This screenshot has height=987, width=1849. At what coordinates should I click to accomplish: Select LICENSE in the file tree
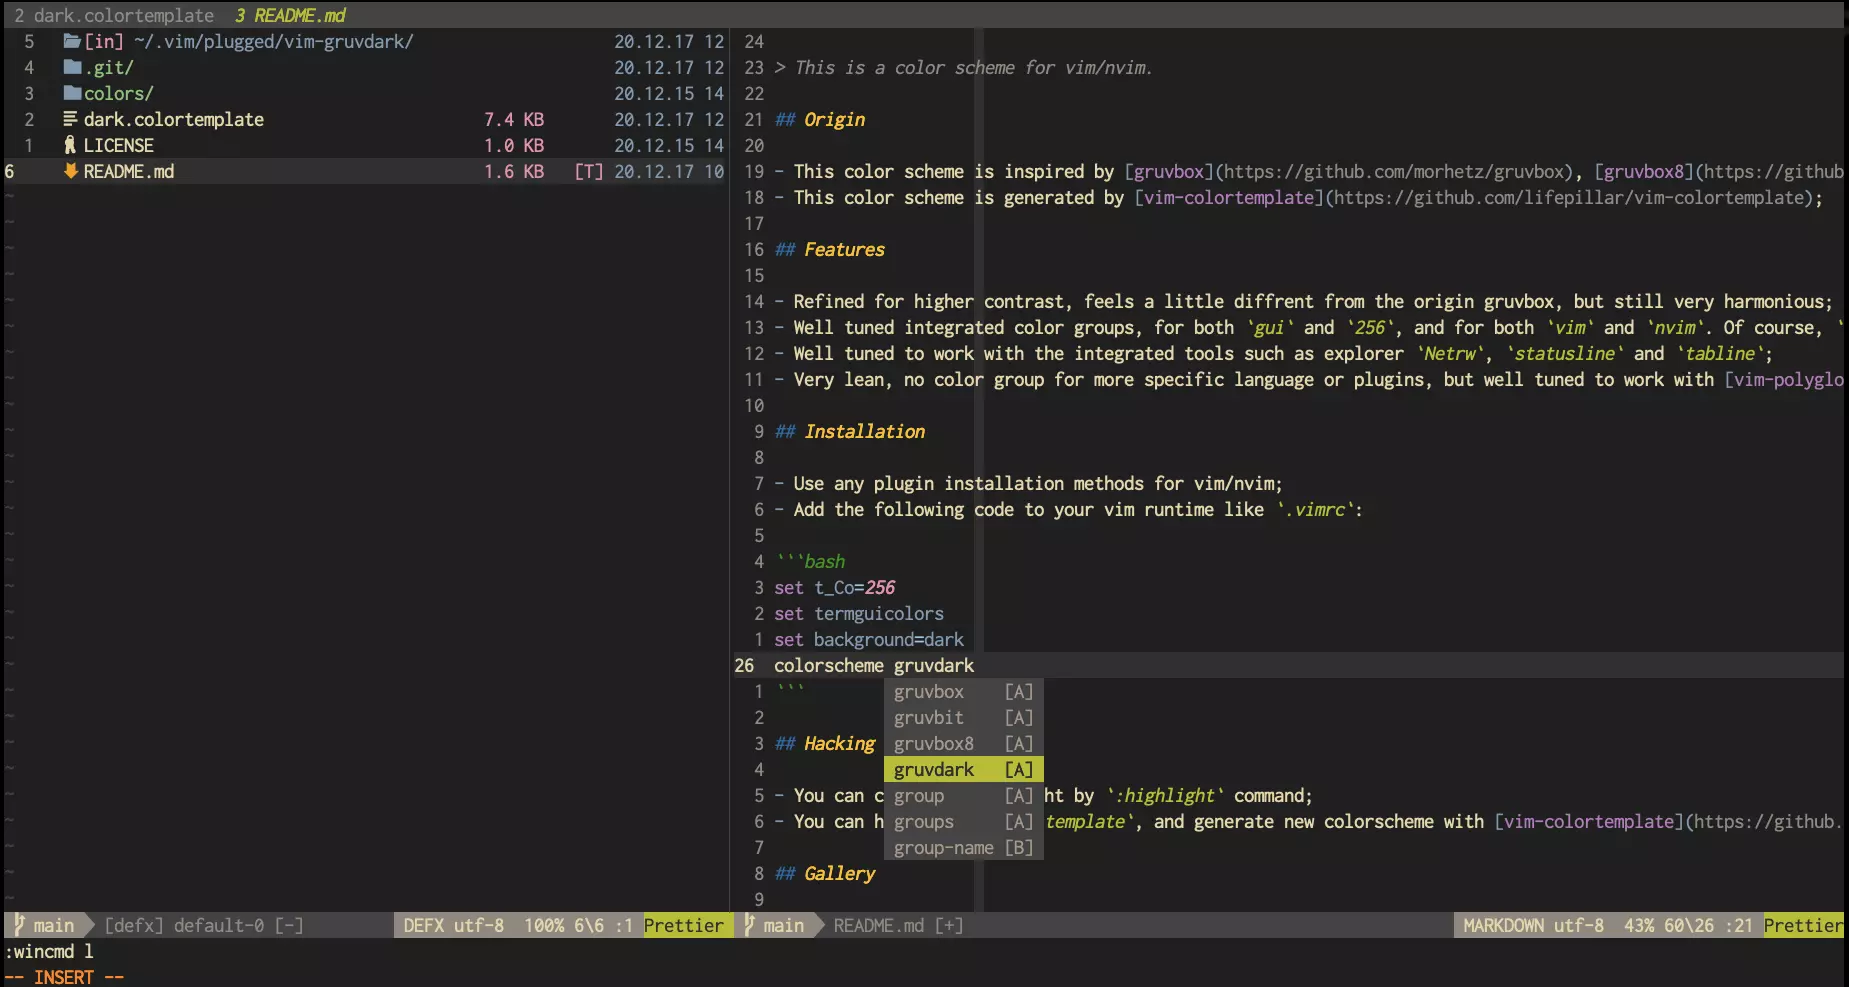click(x=118, y=146)
